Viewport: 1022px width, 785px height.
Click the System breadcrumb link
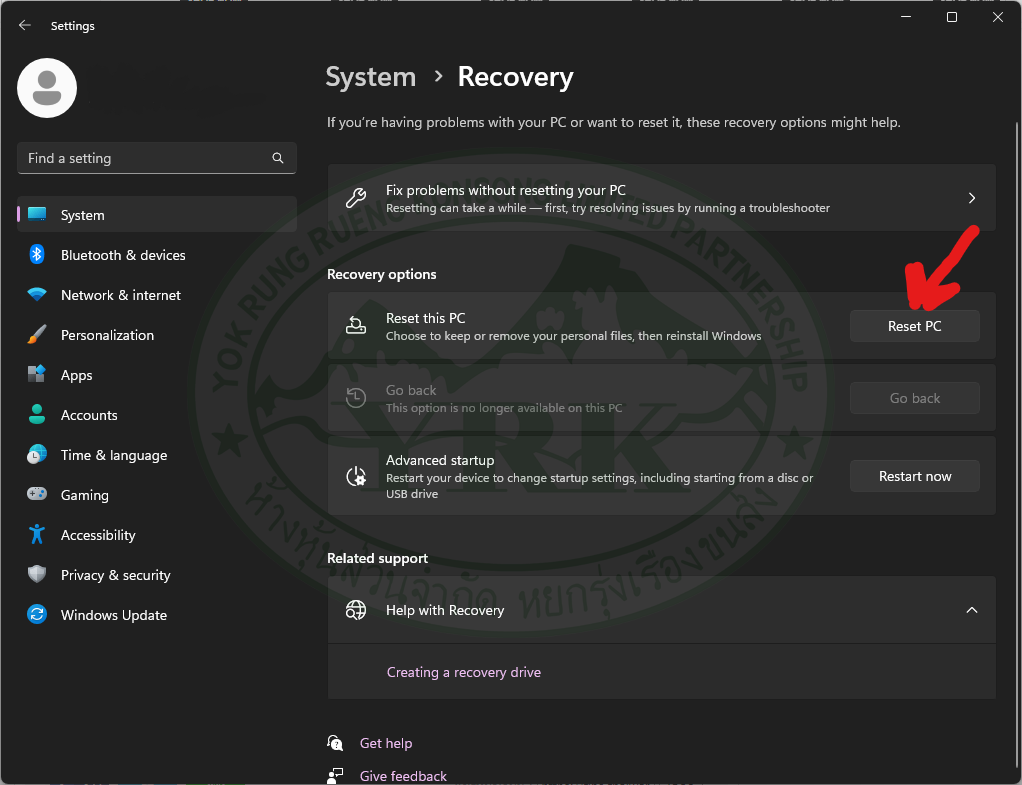coord(370,77)
